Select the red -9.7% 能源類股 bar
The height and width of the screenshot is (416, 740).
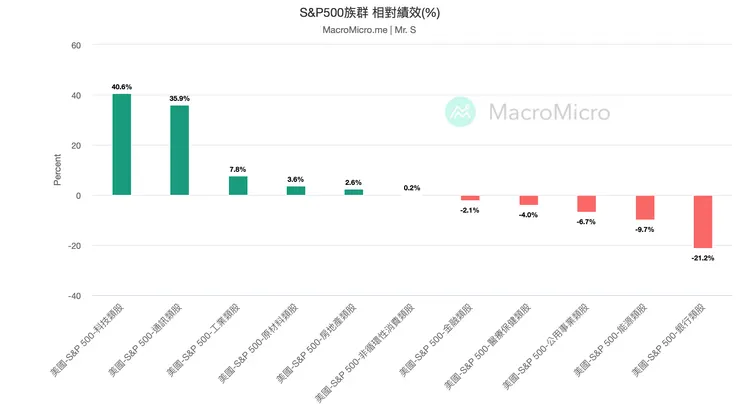[x=645, y=207]
